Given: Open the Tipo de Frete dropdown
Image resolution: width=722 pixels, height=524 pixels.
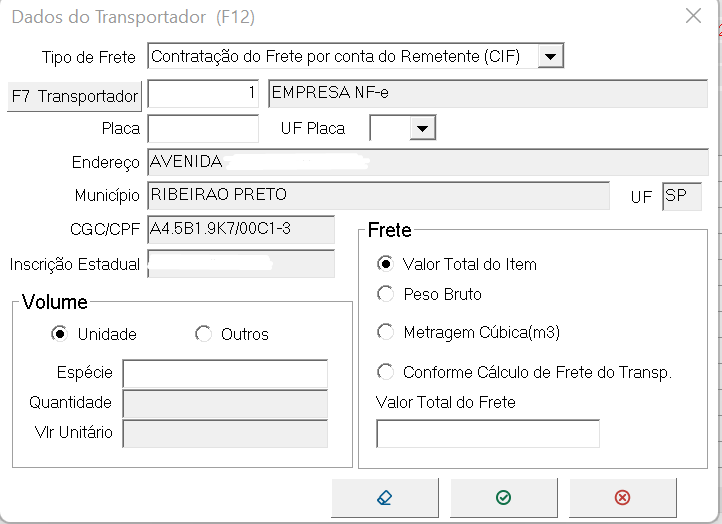Looking at the screenshot, I should click(550, 57).
